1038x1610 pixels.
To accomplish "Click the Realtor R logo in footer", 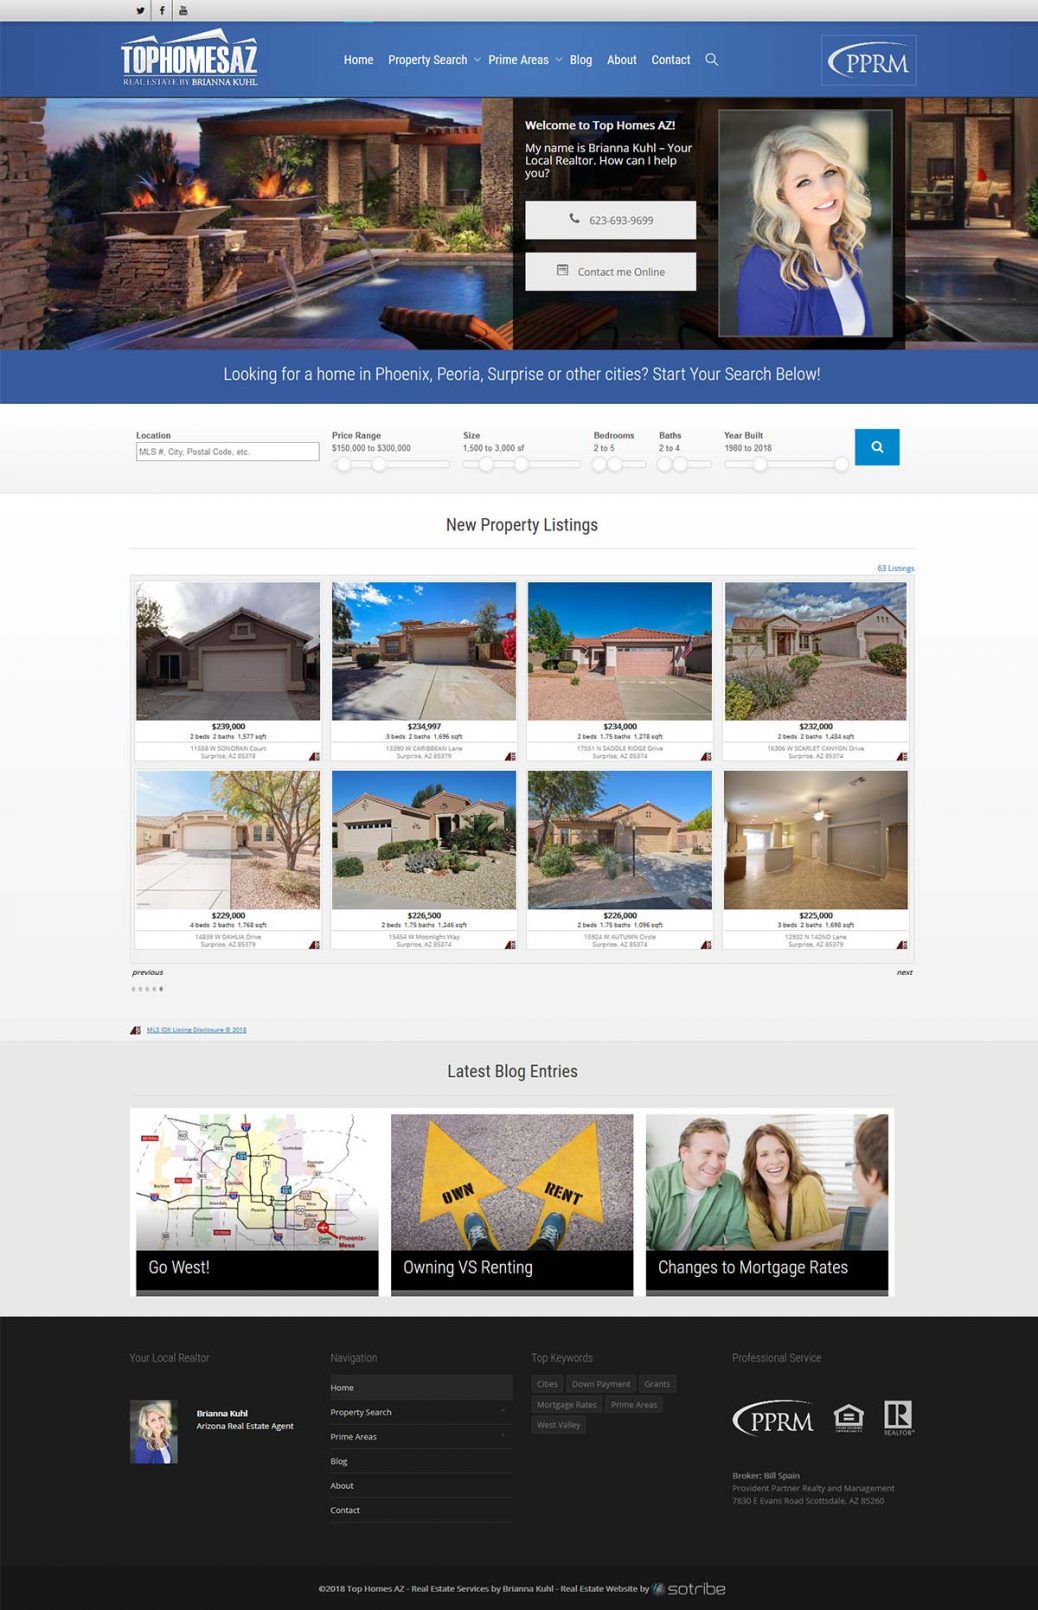I will [898, 1417].
